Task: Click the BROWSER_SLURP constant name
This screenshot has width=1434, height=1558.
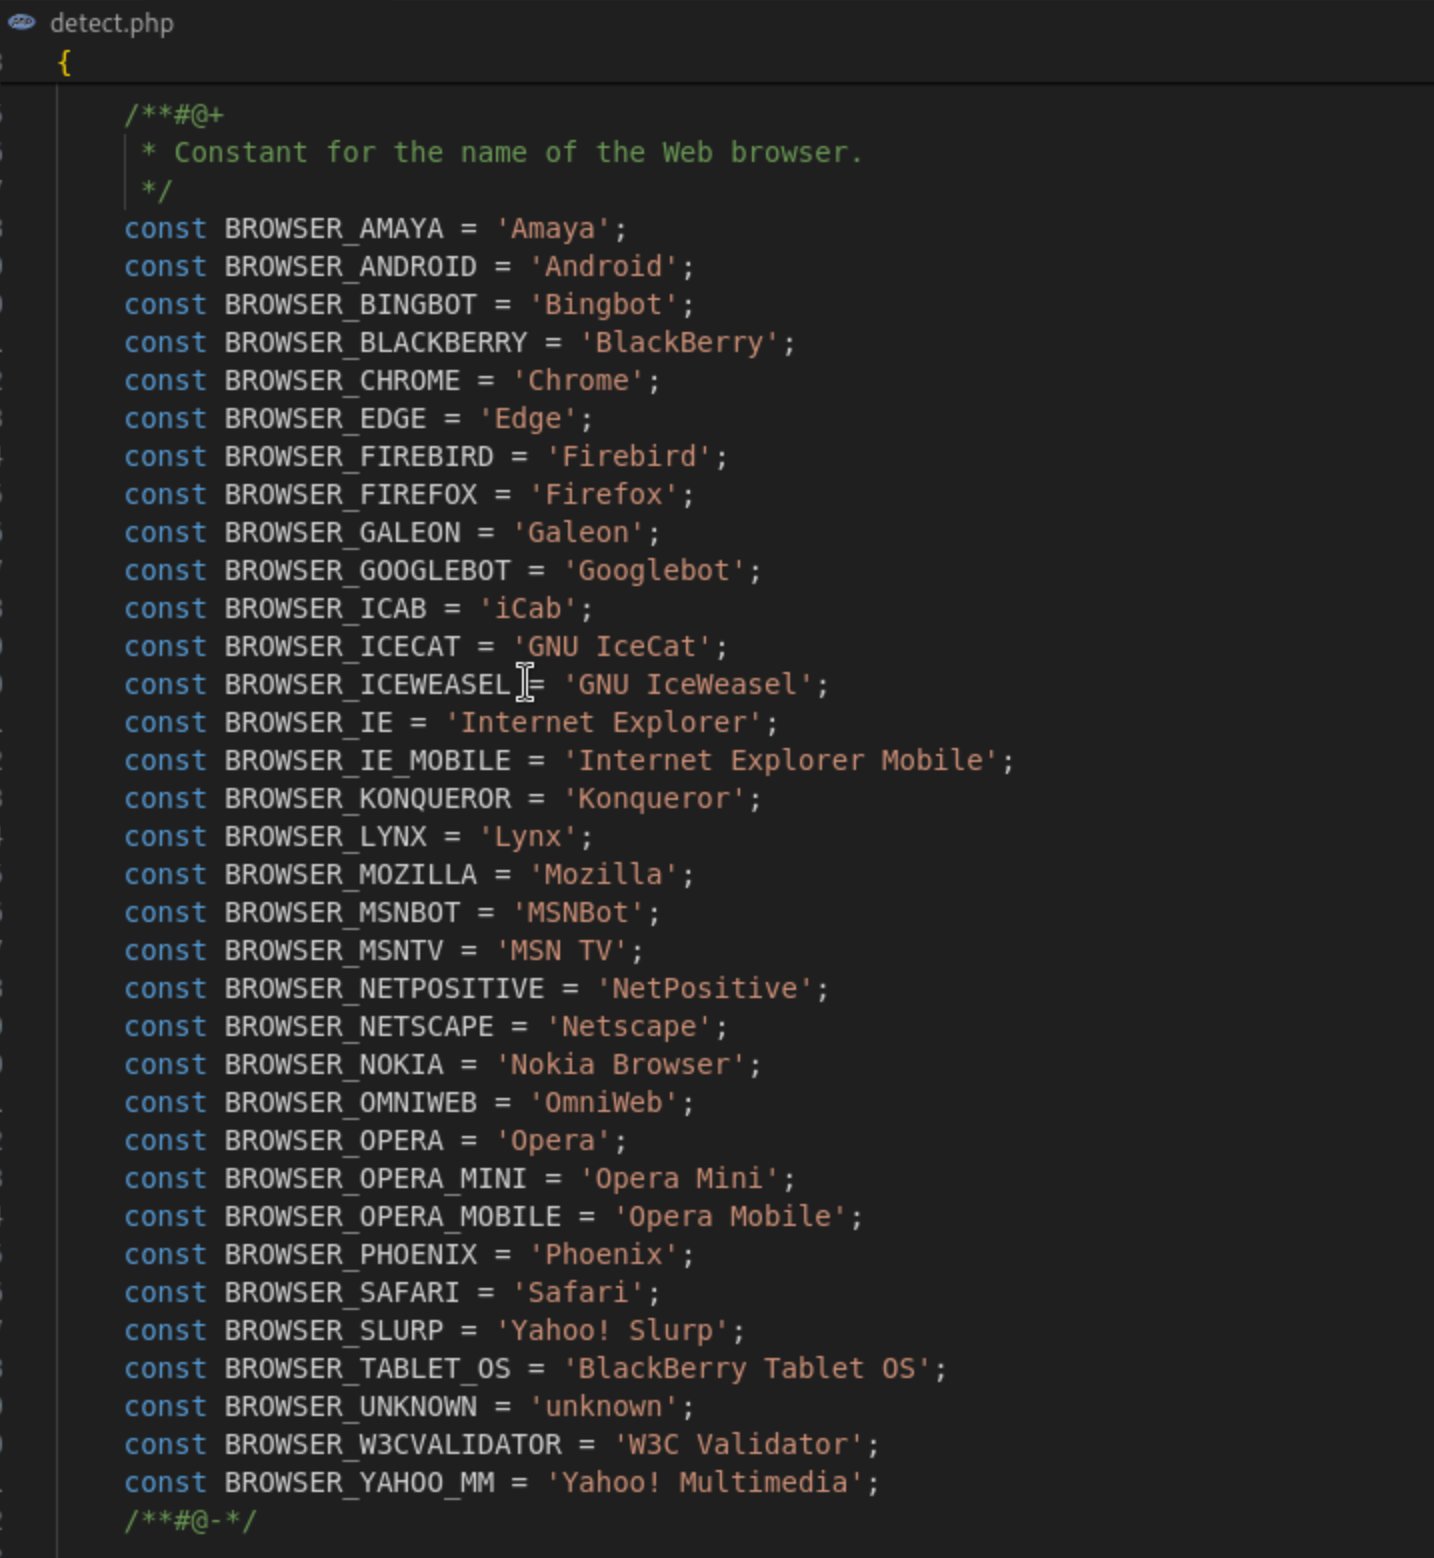Action: 334,1331
